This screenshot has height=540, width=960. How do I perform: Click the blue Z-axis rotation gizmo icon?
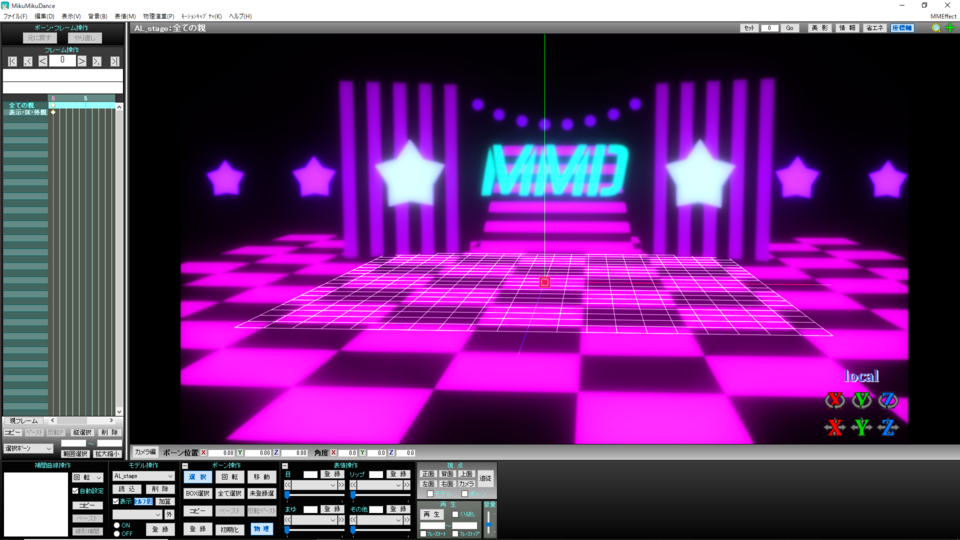click(888, 401)
